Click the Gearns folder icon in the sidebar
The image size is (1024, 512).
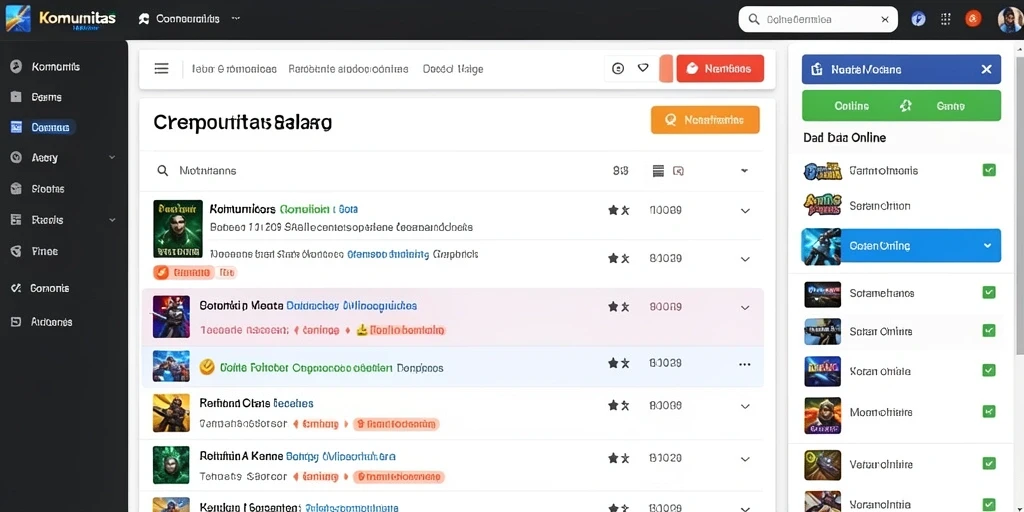click(x=16, y=97)
